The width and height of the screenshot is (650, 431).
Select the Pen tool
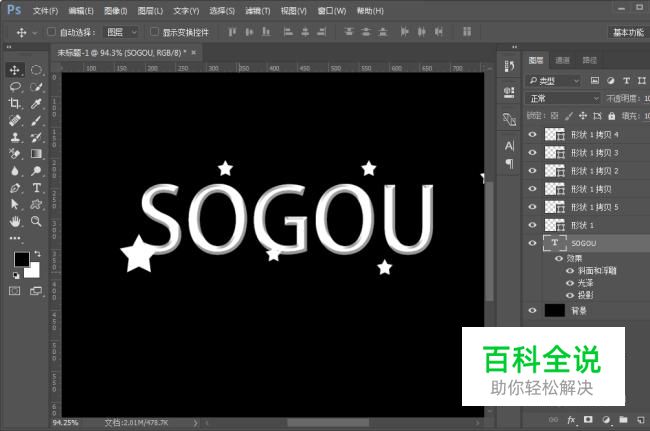tap(15, 188)
